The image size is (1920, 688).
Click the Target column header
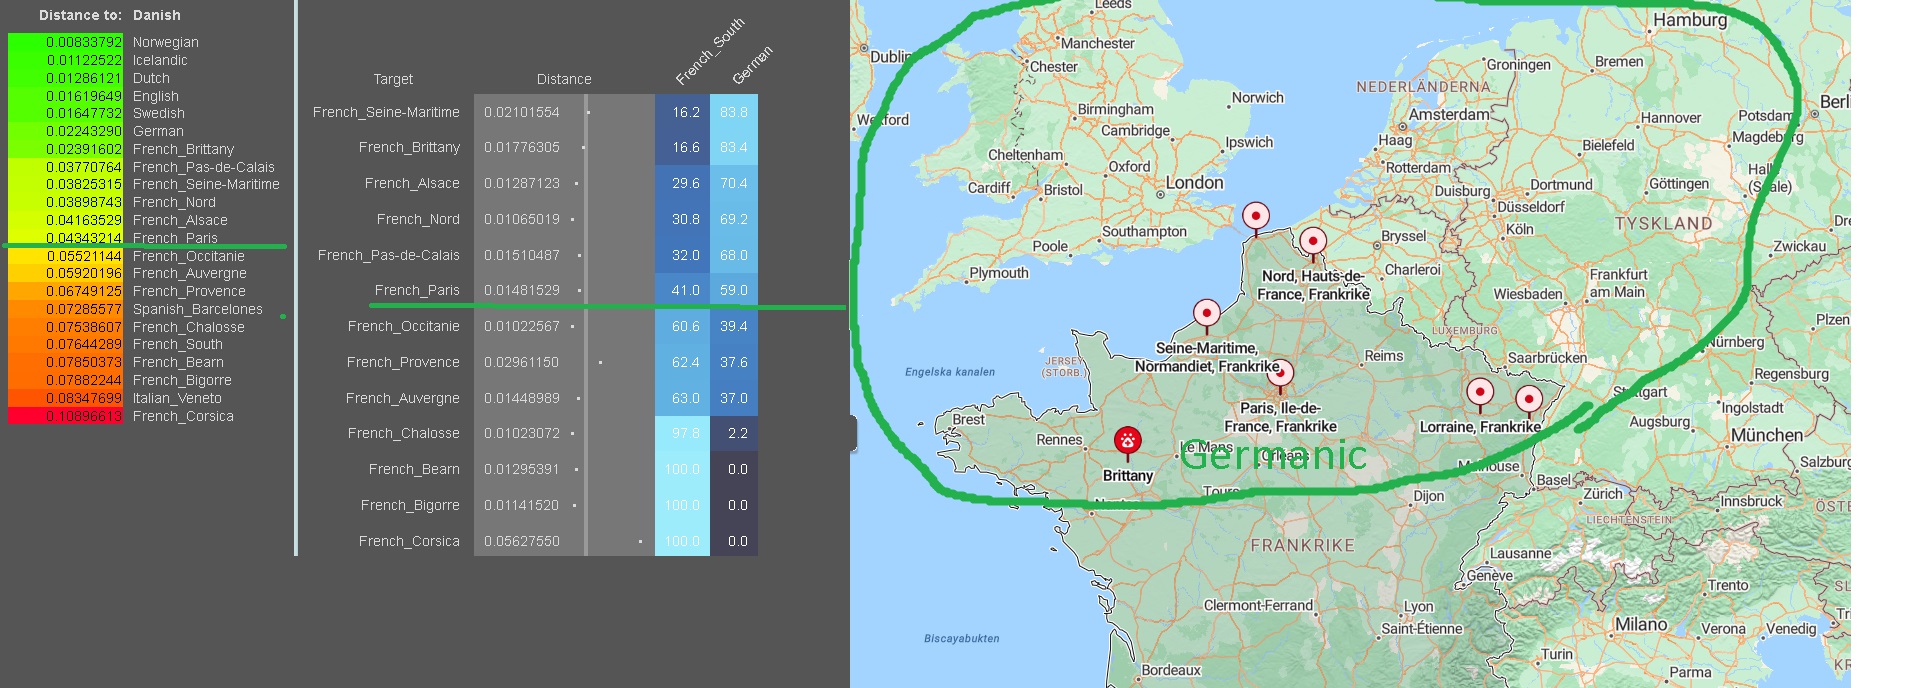(393, 79)
